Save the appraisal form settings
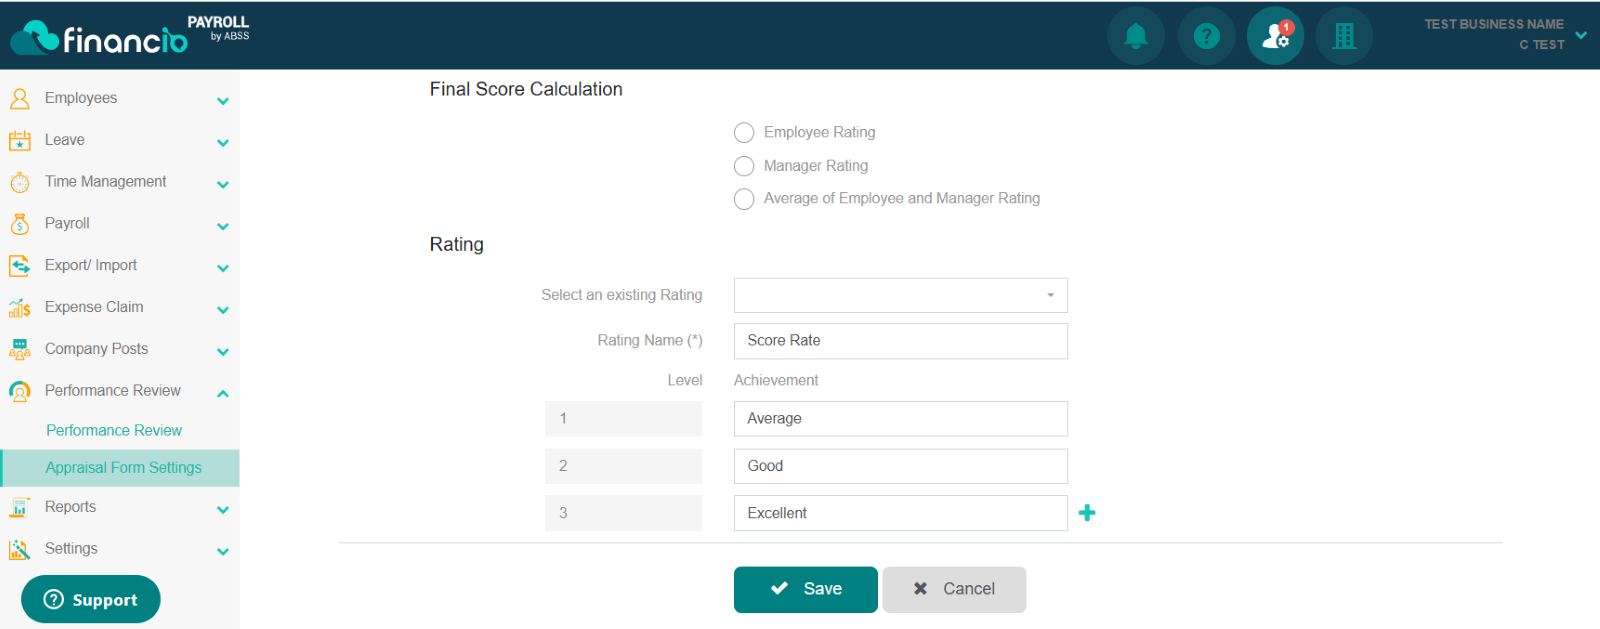 805,589
